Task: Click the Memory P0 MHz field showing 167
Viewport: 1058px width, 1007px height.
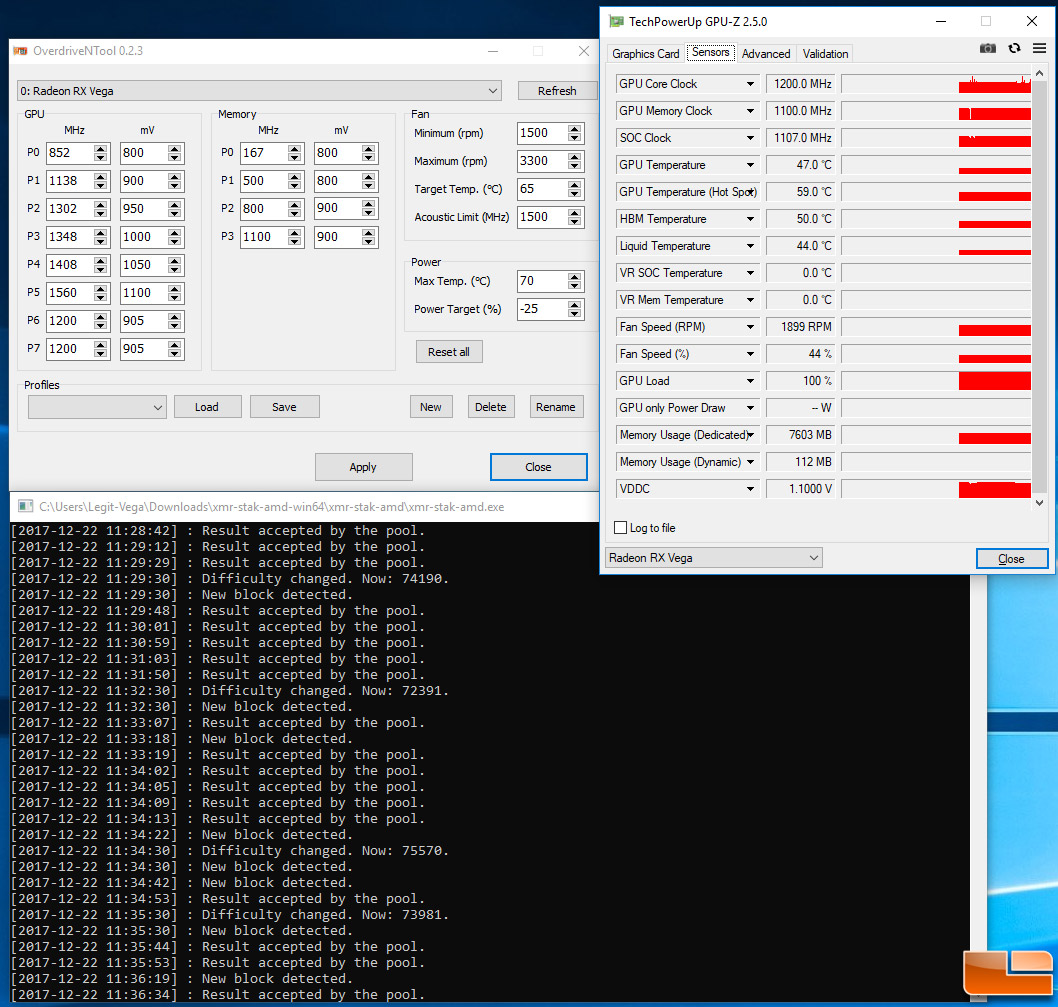Action: point(264,153)
